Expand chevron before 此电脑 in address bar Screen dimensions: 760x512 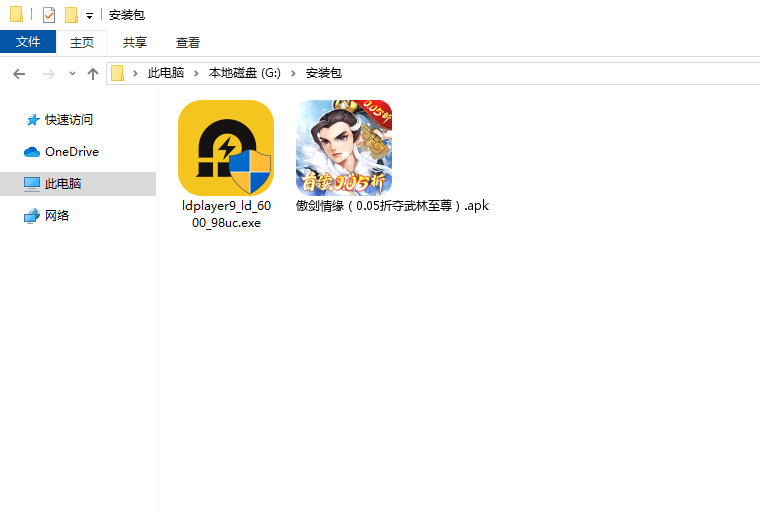(x=135, y=73)
